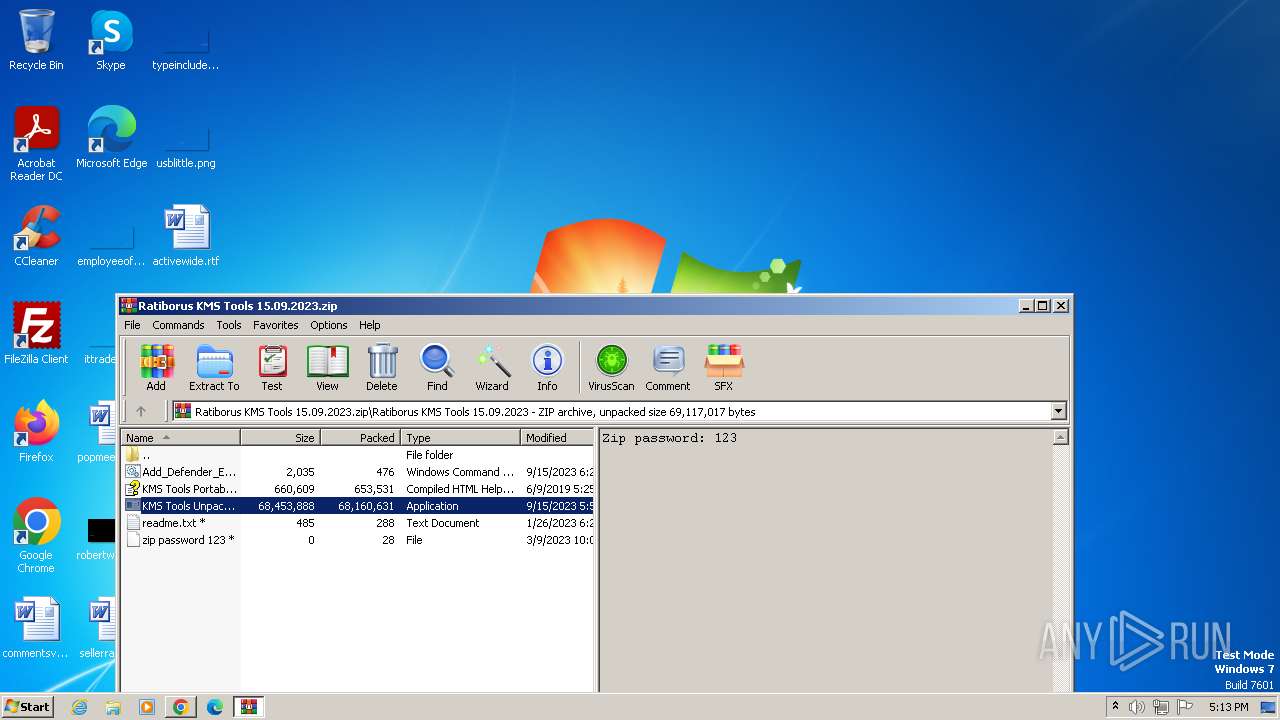Select the KMS Tools Unpac... application row
The image size is (1280, 720).
[x=358, y=506]
